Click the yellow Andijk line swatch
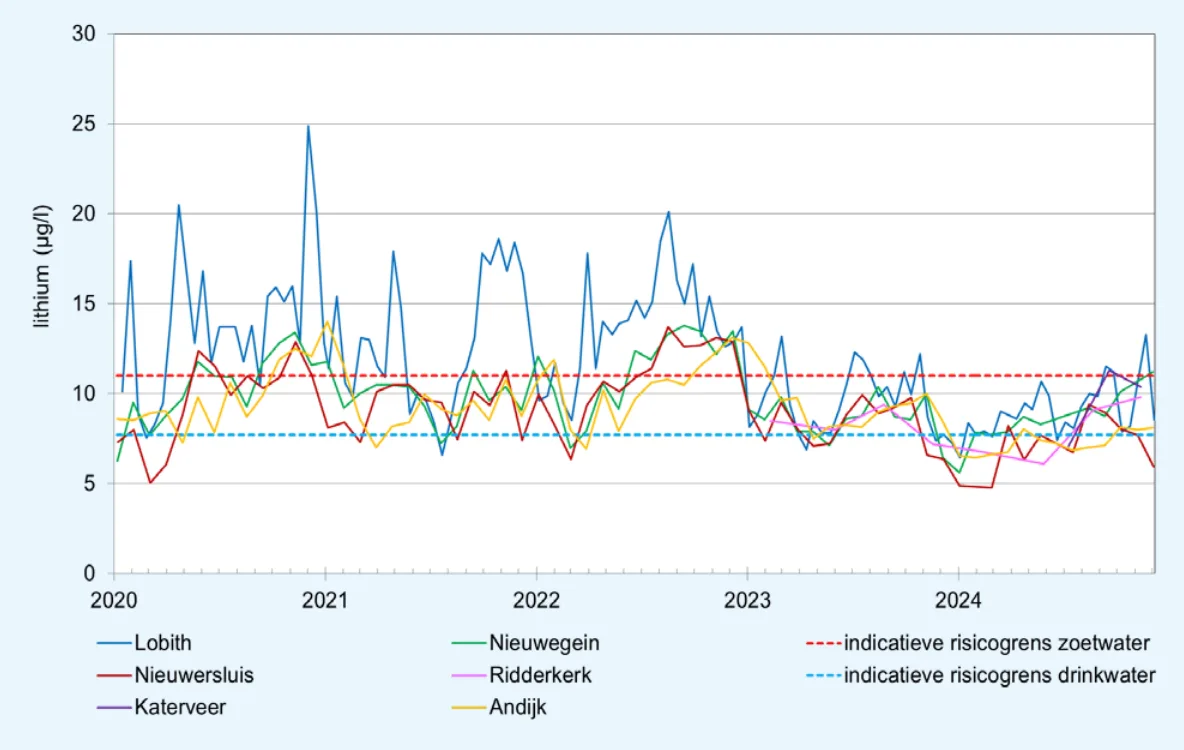This screenshot has height=750, width=1184. coord(469,708)
